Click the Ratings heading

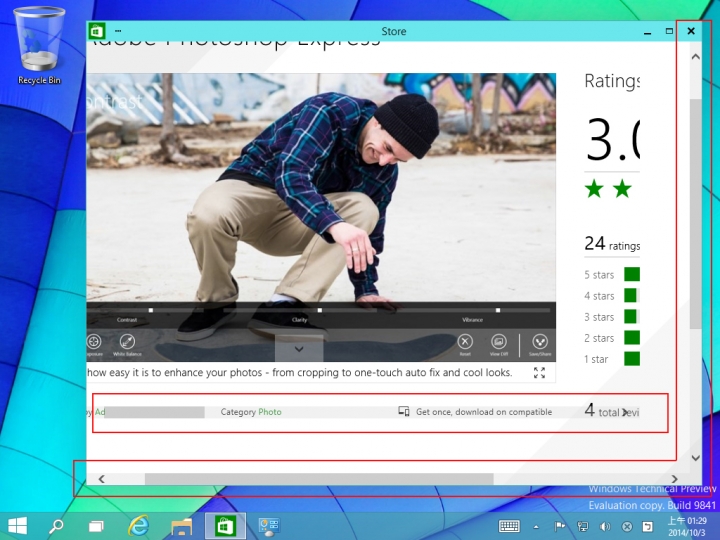(x=612, y=81)
